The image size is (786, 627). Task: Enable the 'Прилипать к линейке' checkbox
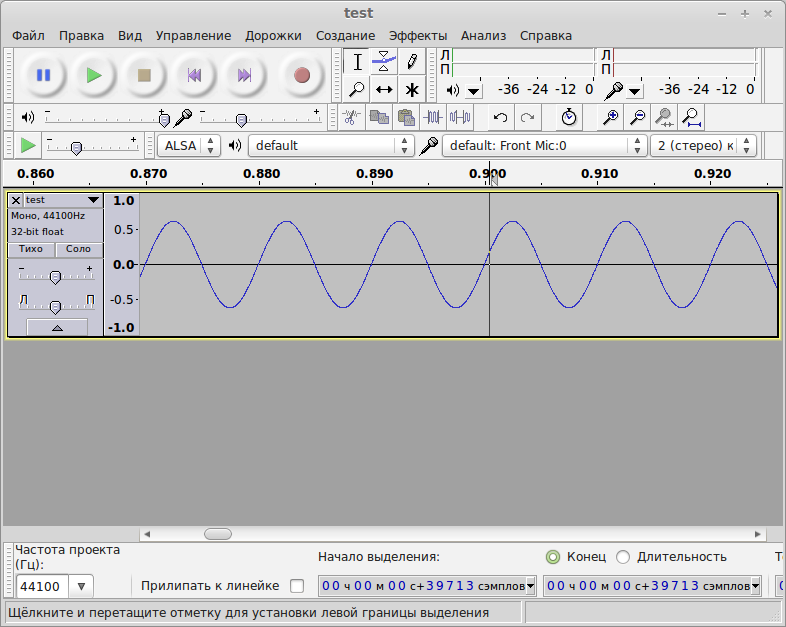click(296, 586)
